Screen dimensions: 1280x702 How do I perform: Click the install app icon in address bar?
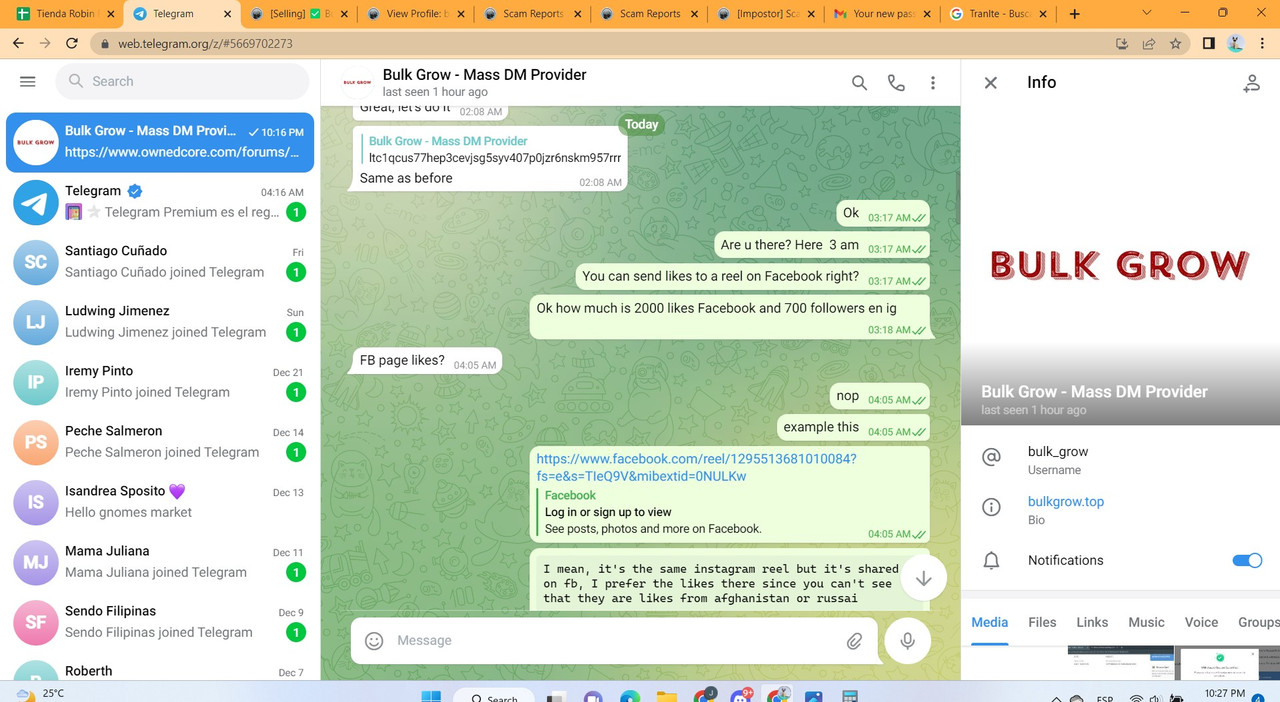click(x=1122, y=44)
